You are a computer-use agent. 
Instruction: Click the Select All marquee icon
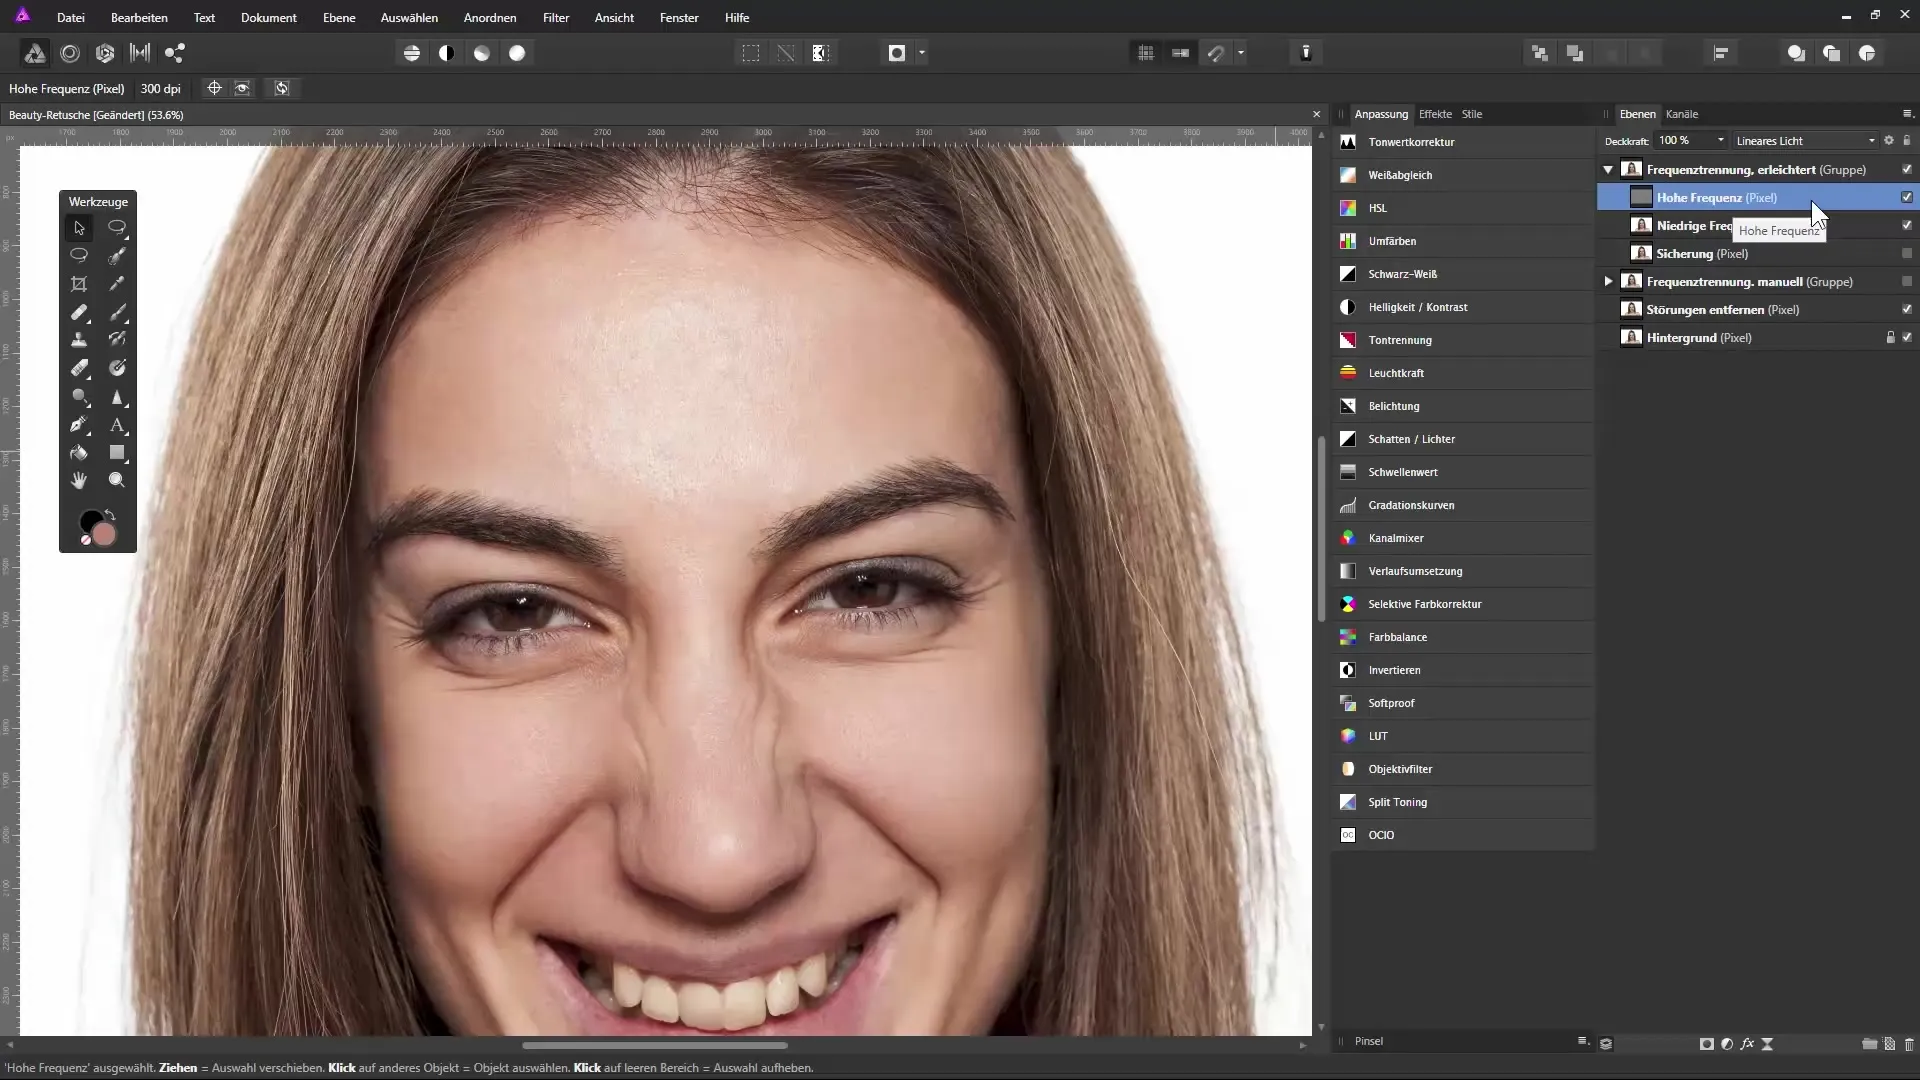click(751, 53)
